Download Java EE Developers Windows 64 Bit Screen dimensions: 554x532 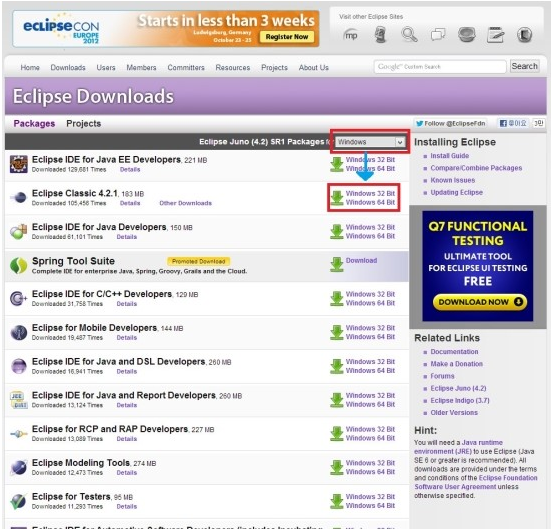coord(370,169)
